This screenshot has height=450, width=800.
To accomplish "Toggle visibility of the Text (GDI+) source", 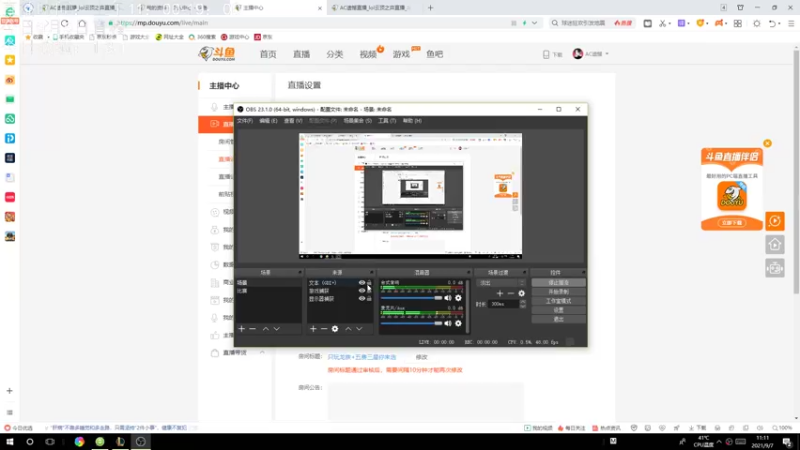I will [362, 283].
